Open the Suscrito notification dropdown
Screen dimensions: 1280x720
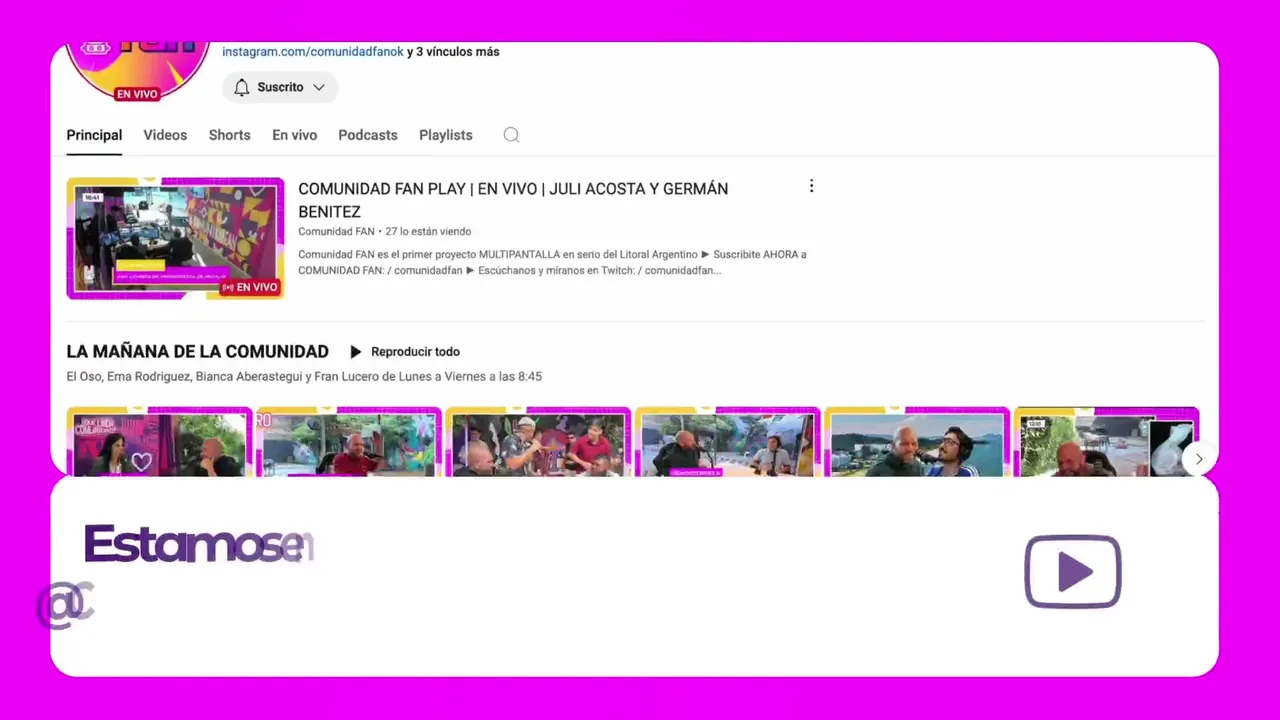[280, 87]
